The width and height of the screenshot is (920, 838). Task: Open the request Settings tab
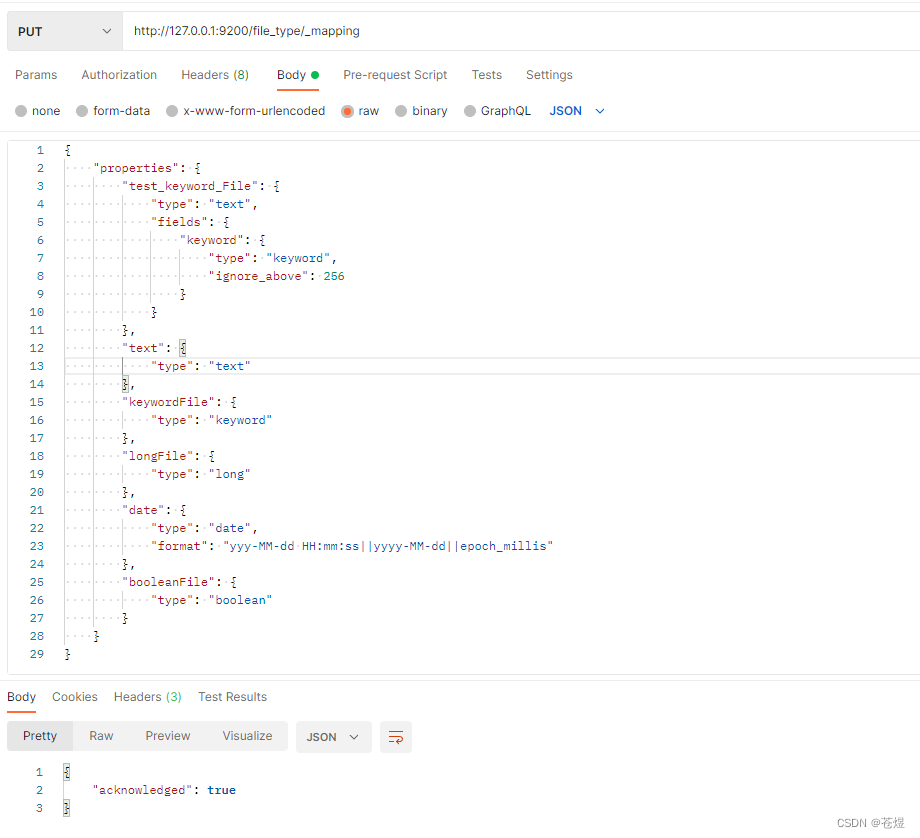pos(549,75)
